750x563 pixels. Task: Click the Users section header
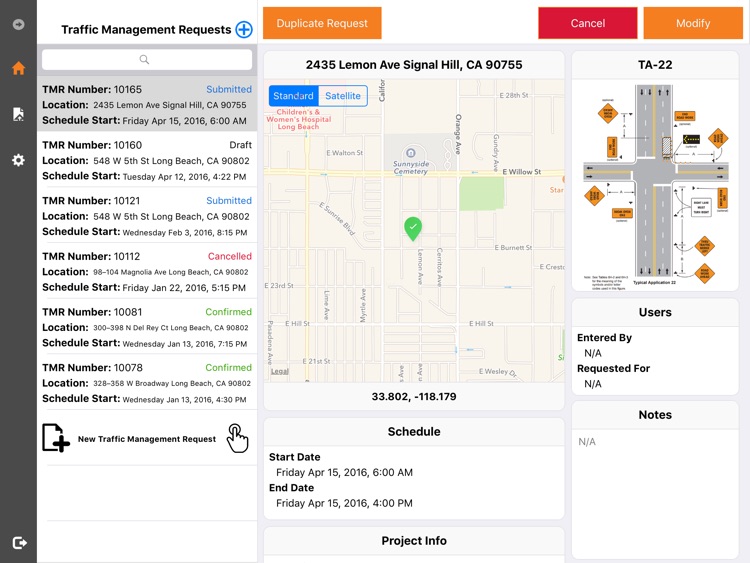point(655,312)
